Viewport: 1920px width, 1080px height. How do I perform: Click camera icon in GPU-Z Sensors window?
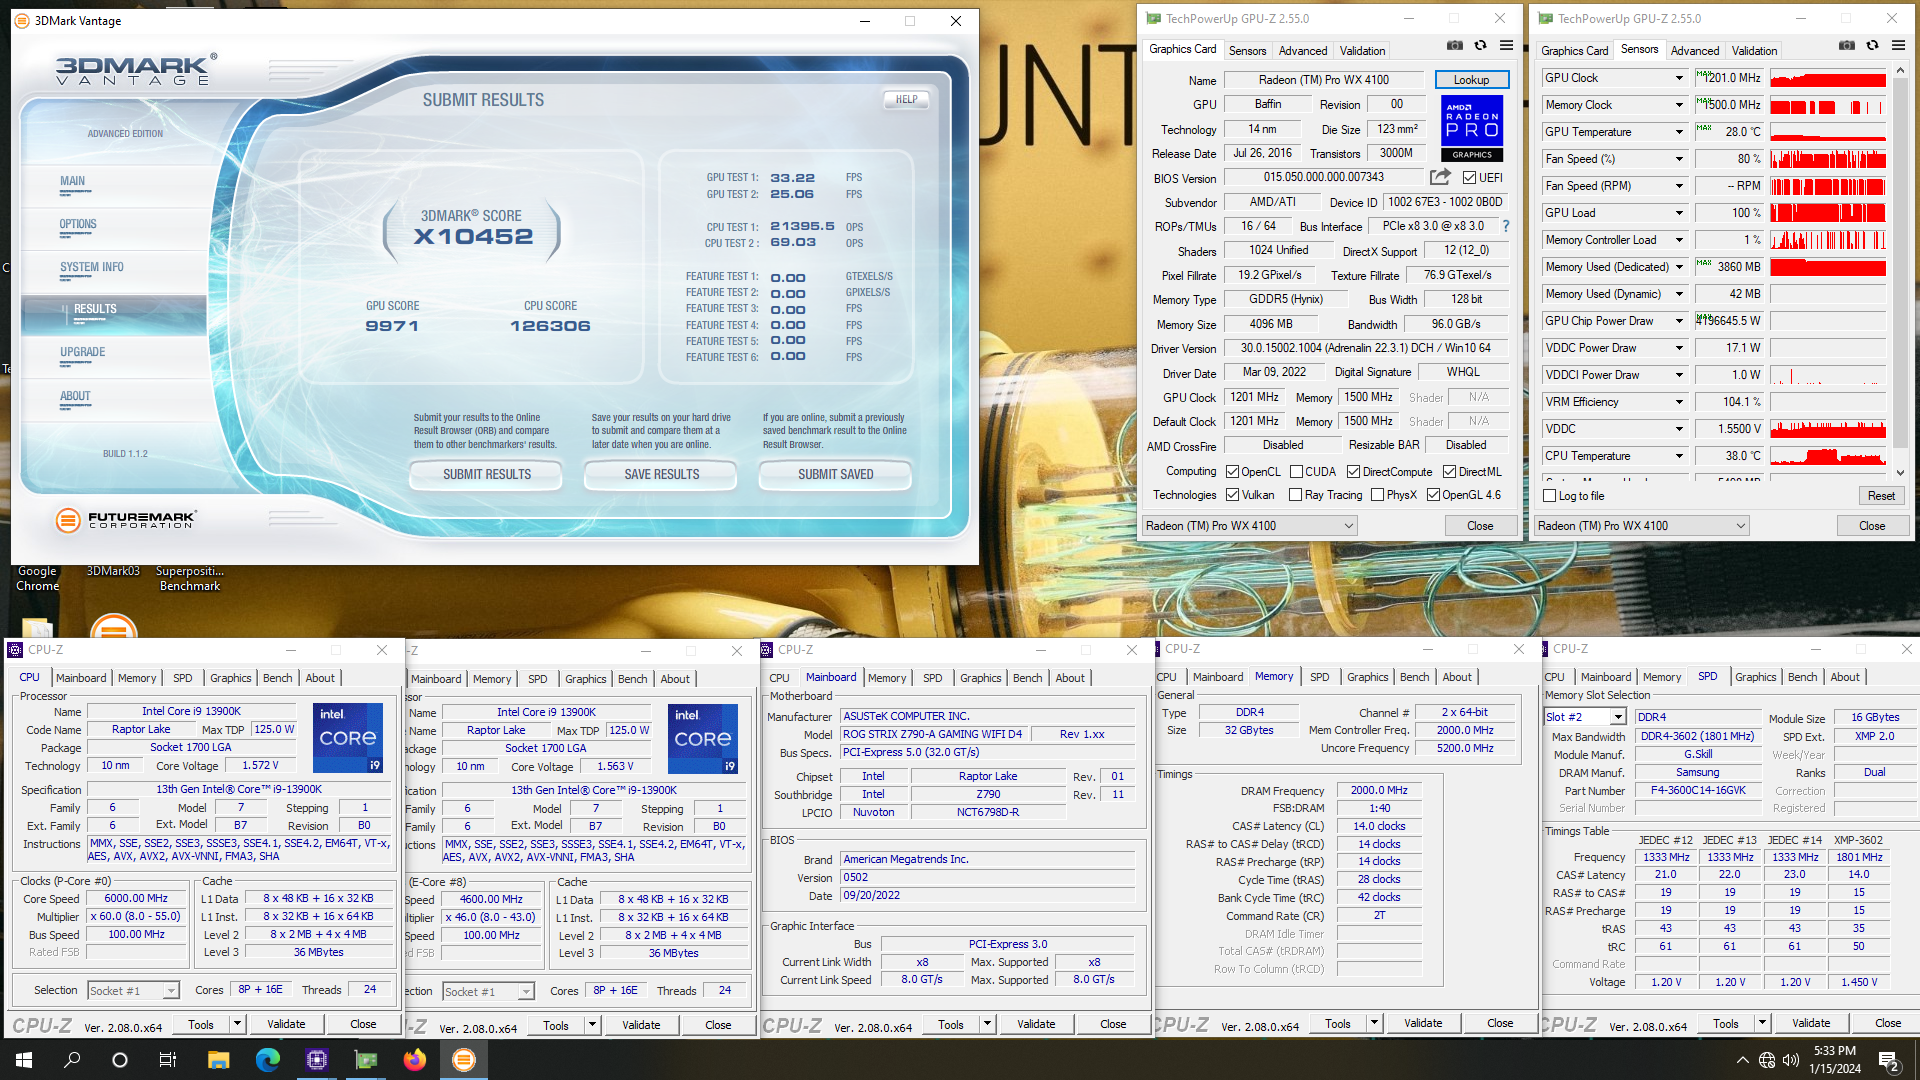(x=1846, y=46)
